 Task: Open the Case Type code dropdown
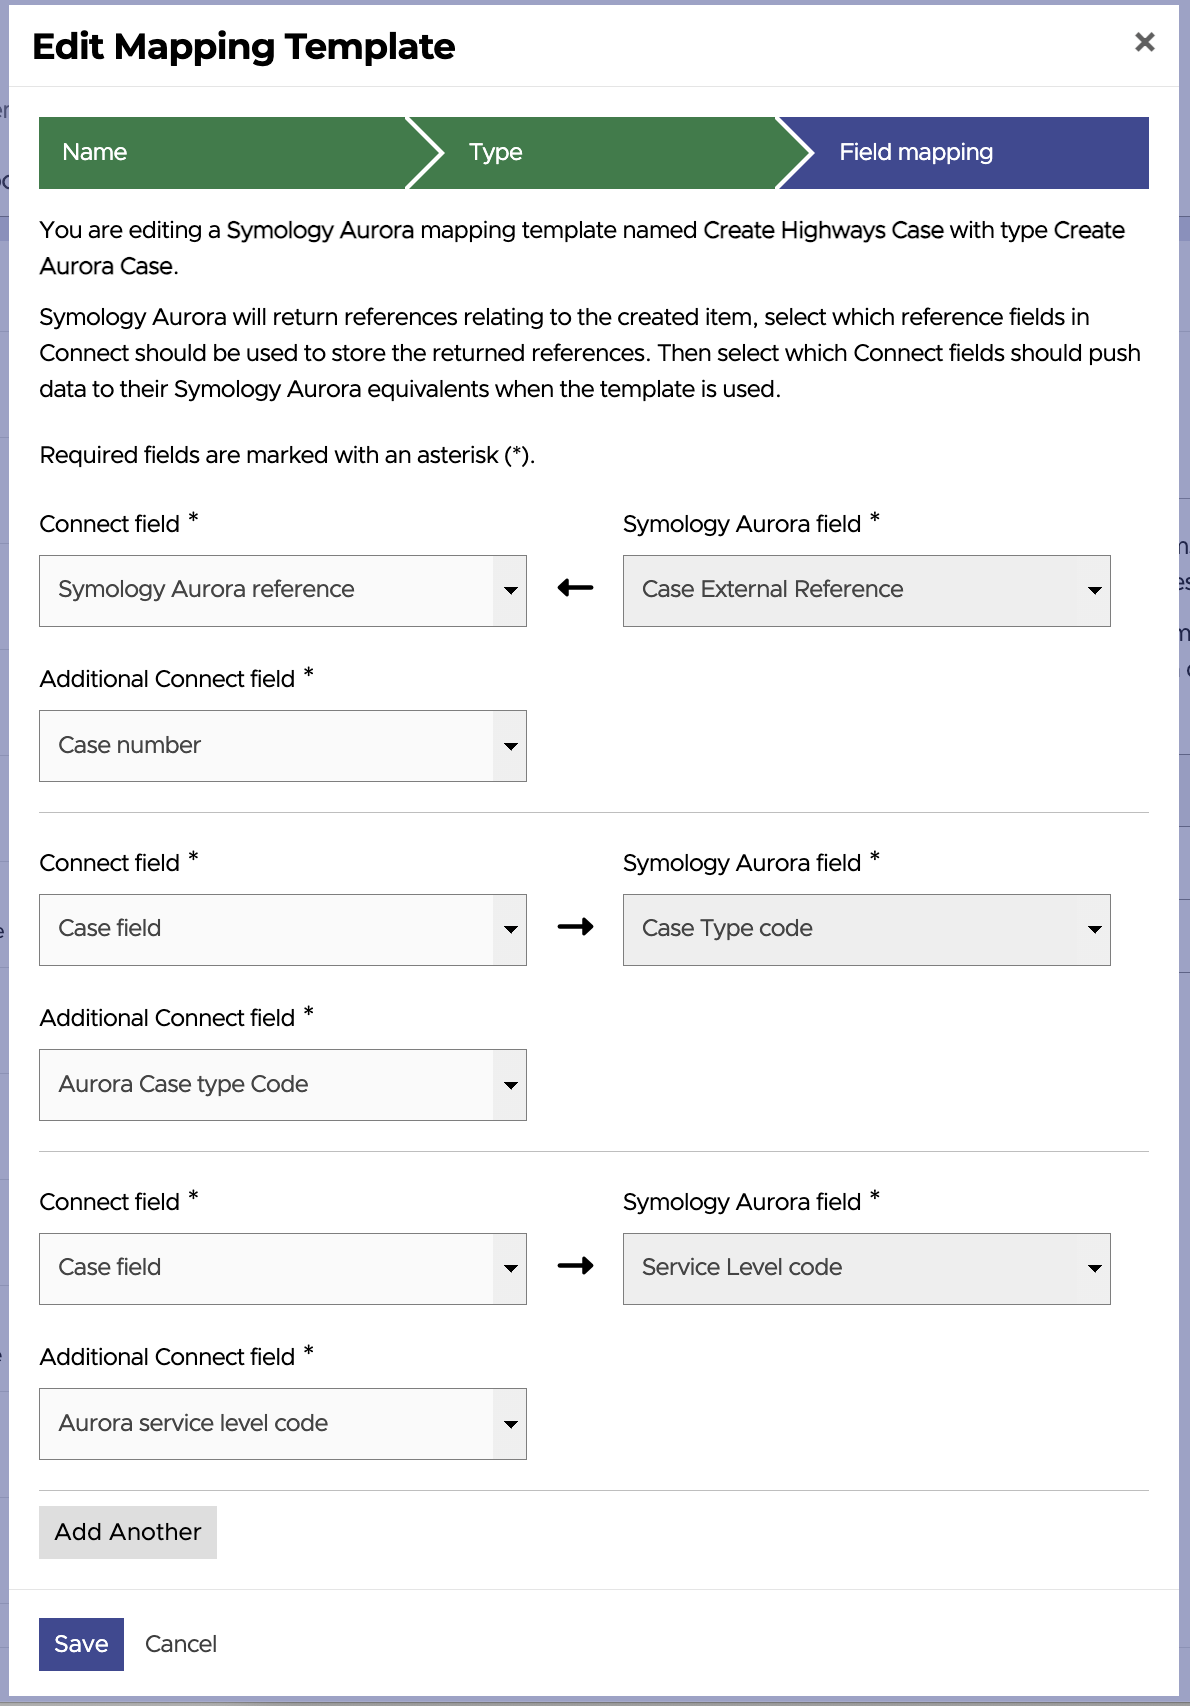(x=866, y=929)
